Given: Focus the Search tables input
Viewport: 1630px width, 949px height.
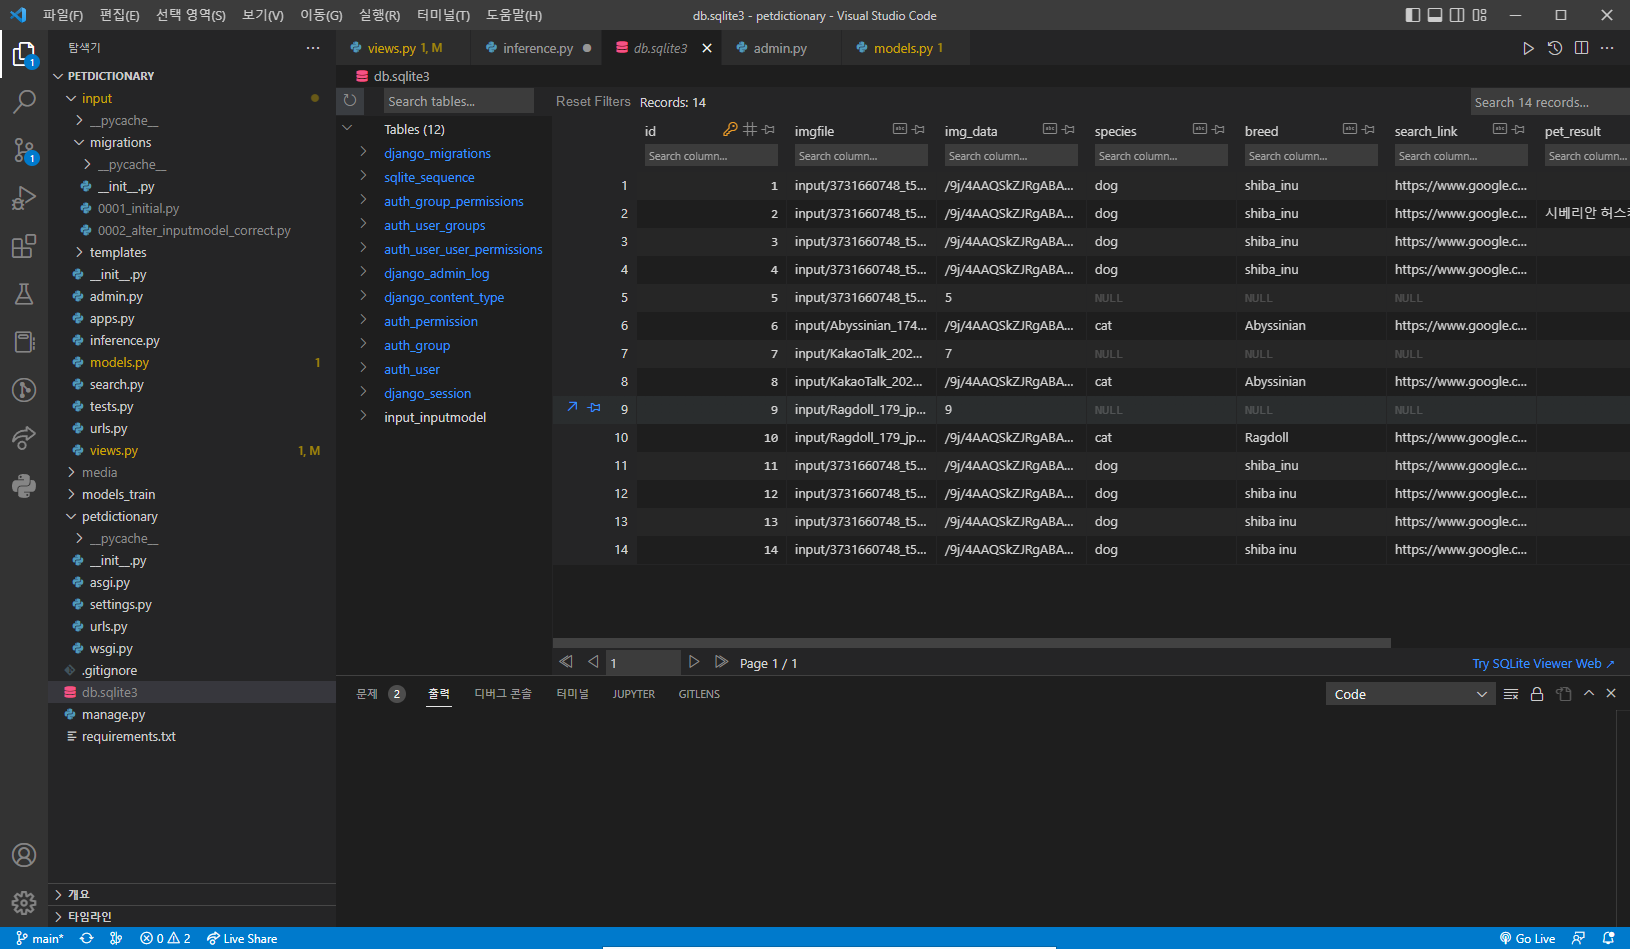Looking at the screenshot, I should click(x=458, y=101).
